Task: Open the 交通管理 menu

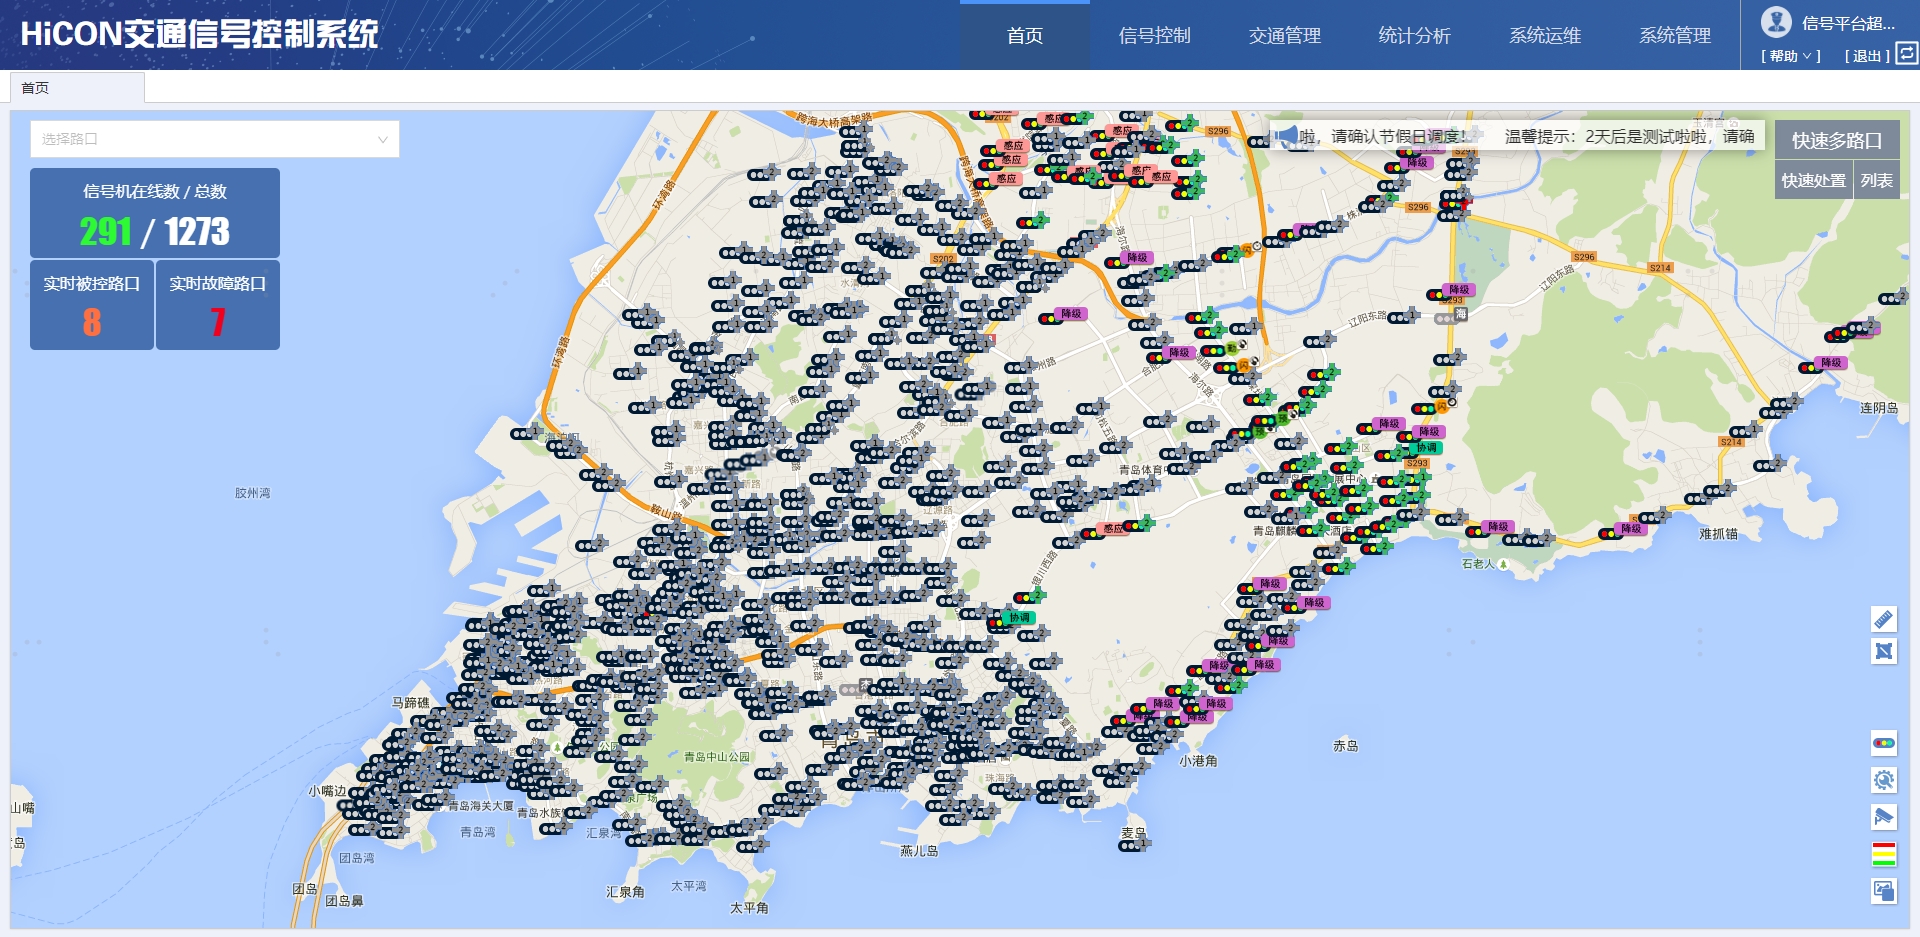Action: coord(1285,36)
